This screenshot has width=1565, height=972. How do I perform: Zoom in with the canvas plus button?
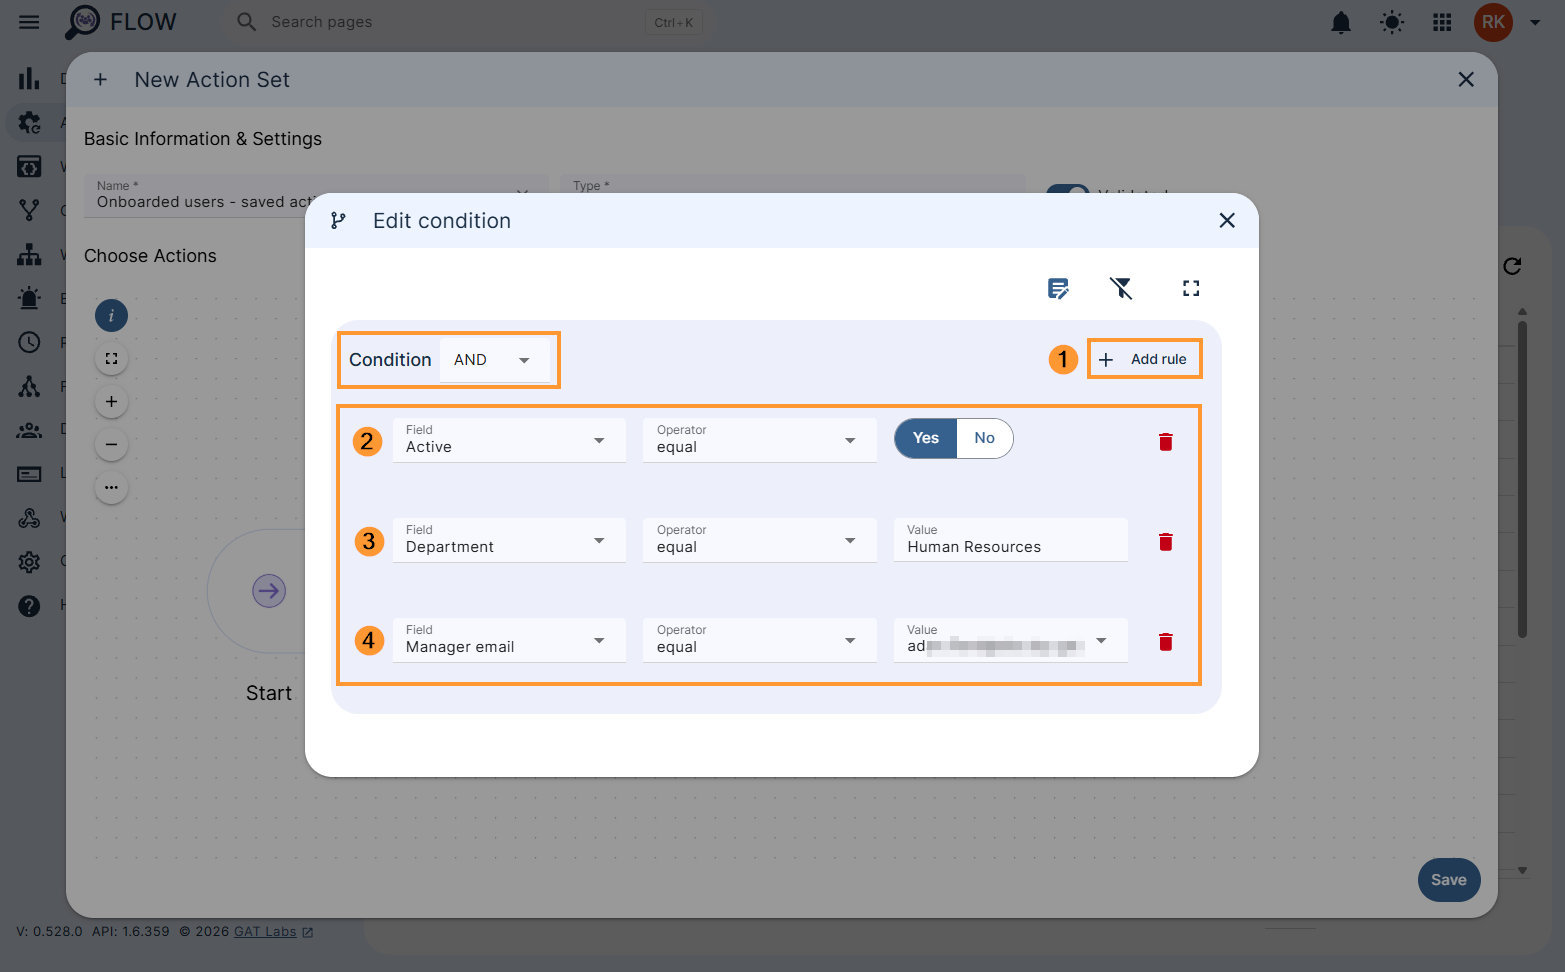[111, 401]
